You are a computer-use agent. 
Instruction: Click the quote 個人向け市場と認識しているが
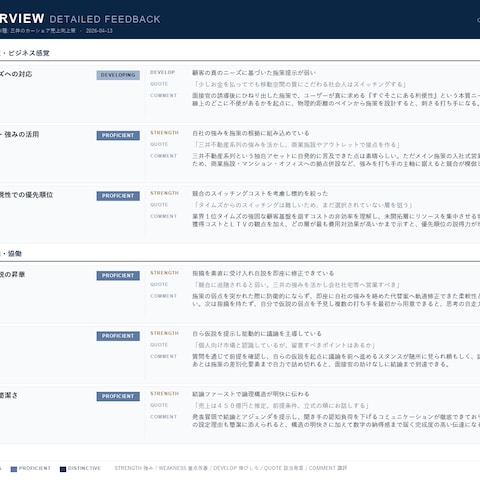click(284, 345)
